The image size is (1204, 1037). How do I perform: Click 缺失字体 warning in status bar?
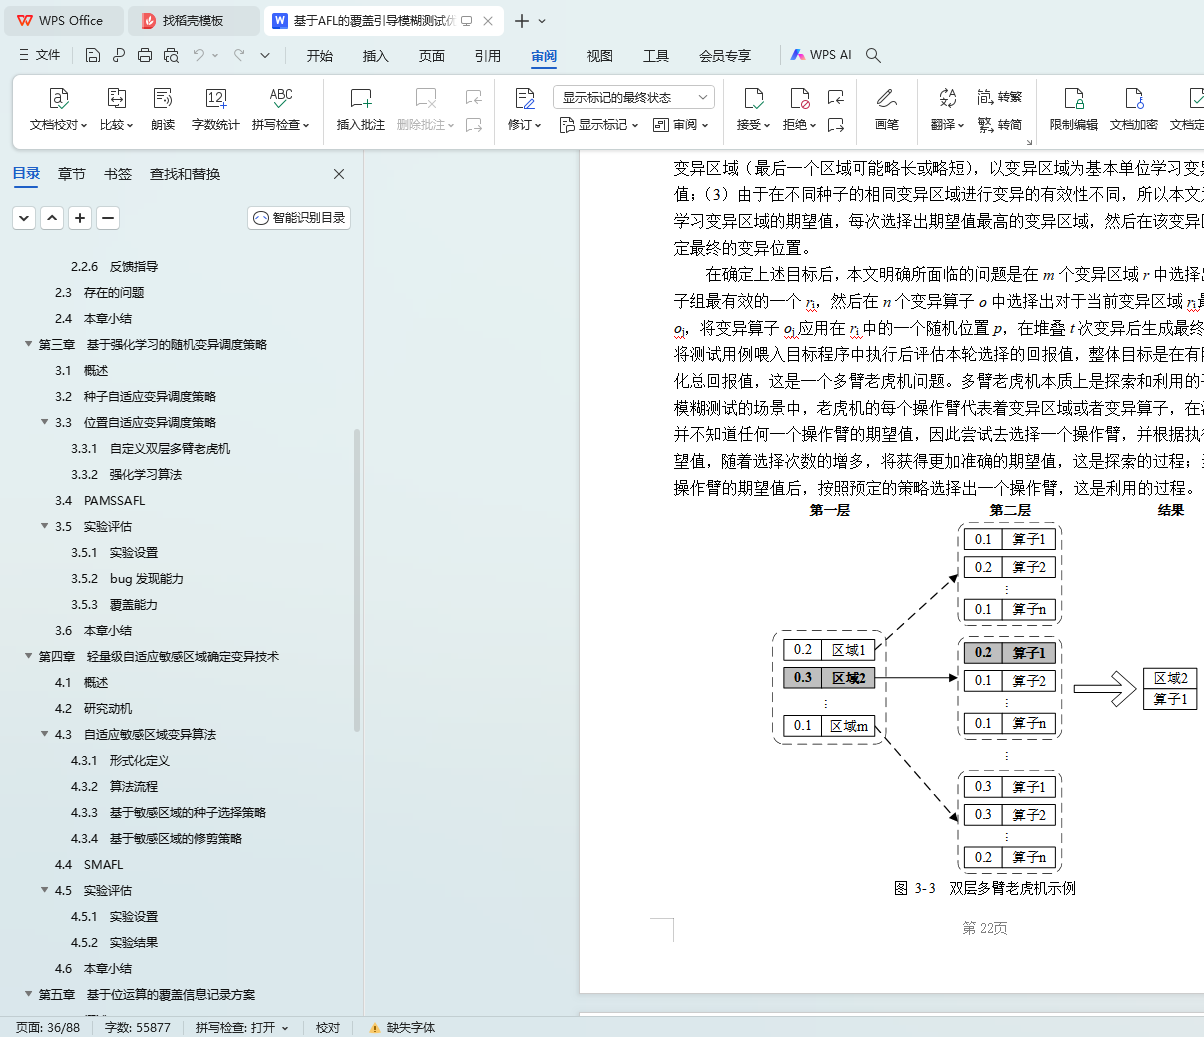pos(402,1027)
